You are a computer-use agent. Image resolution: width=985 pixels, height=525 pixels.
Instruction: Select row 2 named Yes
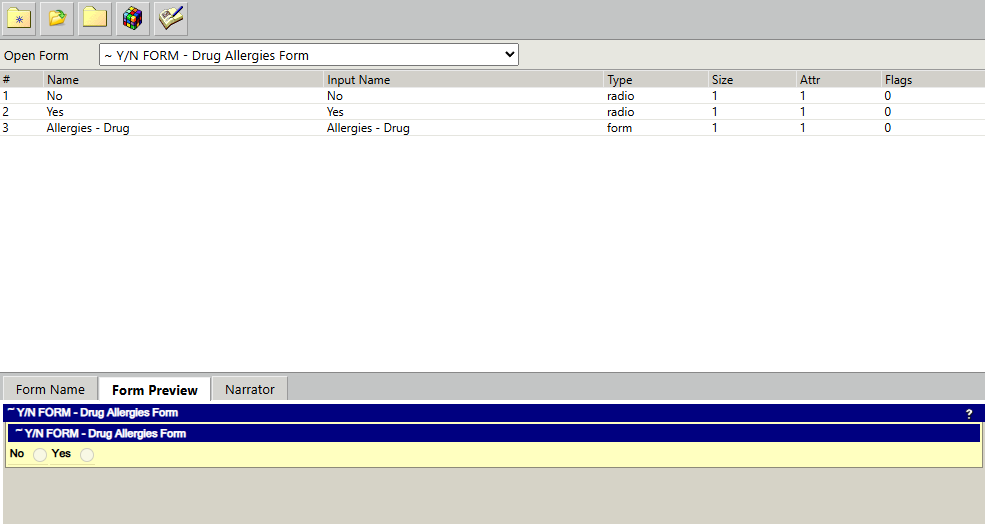point(492,112)
